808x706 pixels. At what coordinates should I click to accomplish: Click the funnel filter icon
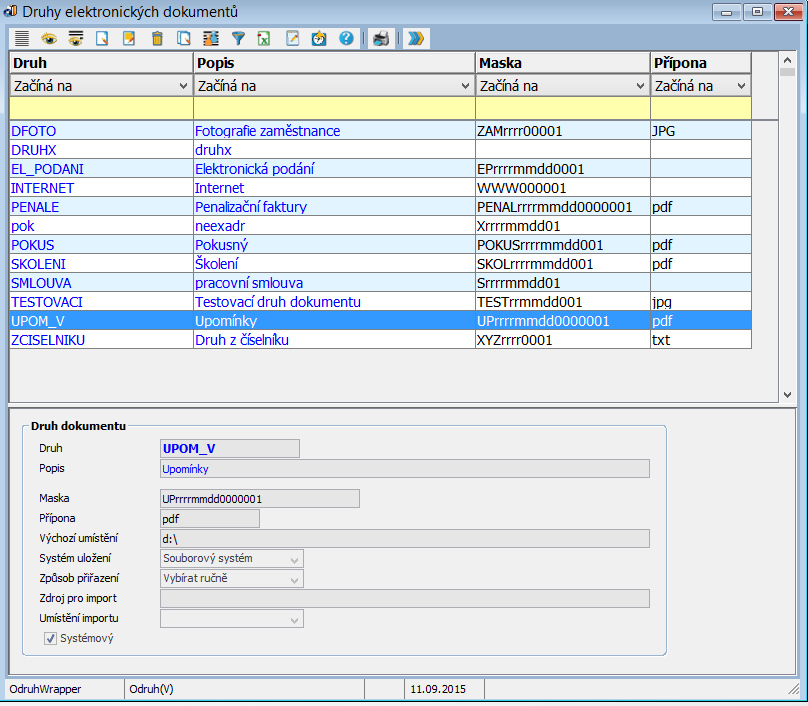[x=238, y=38]
